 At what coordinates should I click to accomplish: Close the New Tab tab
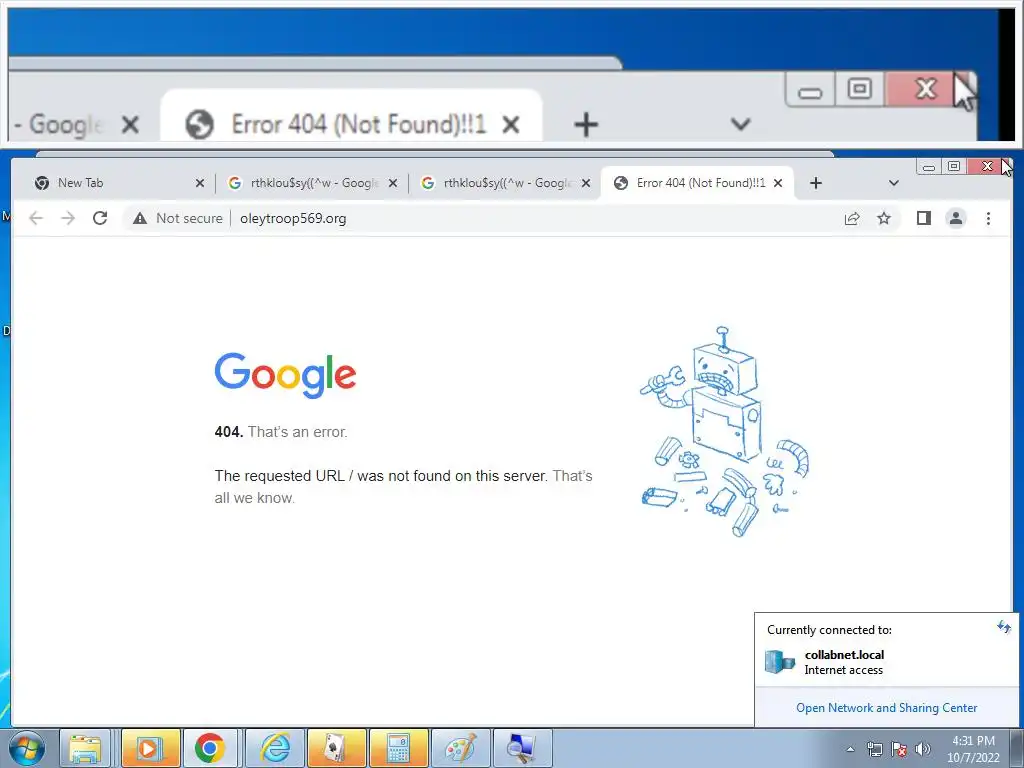pyautogui.click(x=200, y=184)
